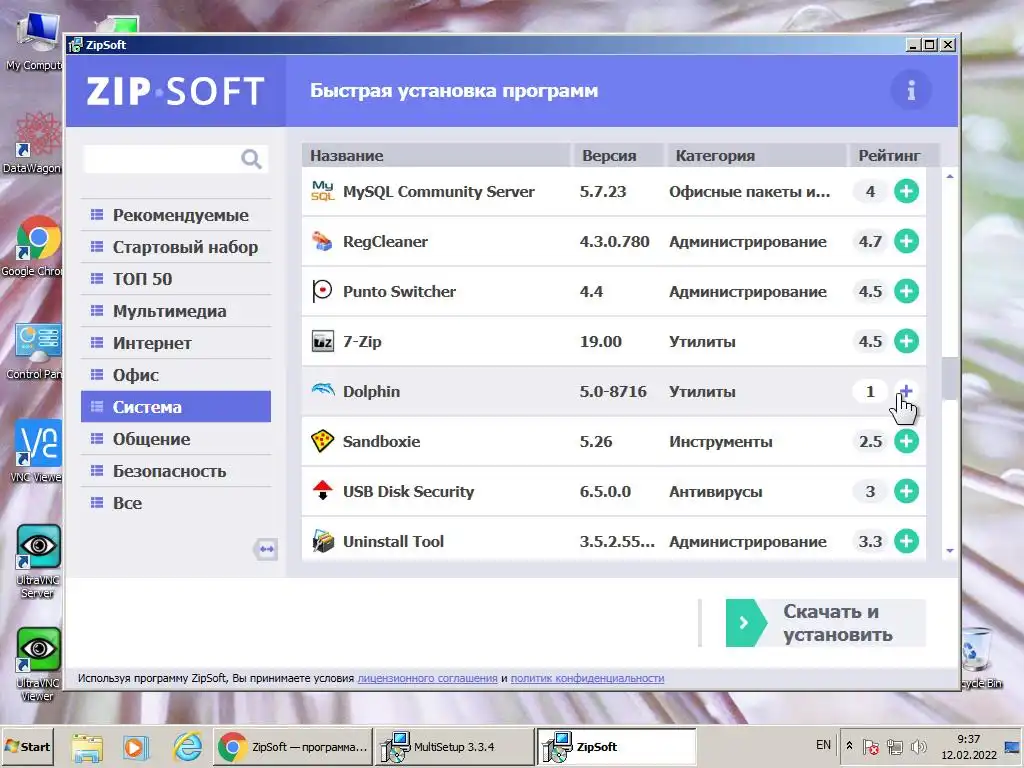
Task: Click the RegCleaner program icon
Action: [x=322, y=241]
